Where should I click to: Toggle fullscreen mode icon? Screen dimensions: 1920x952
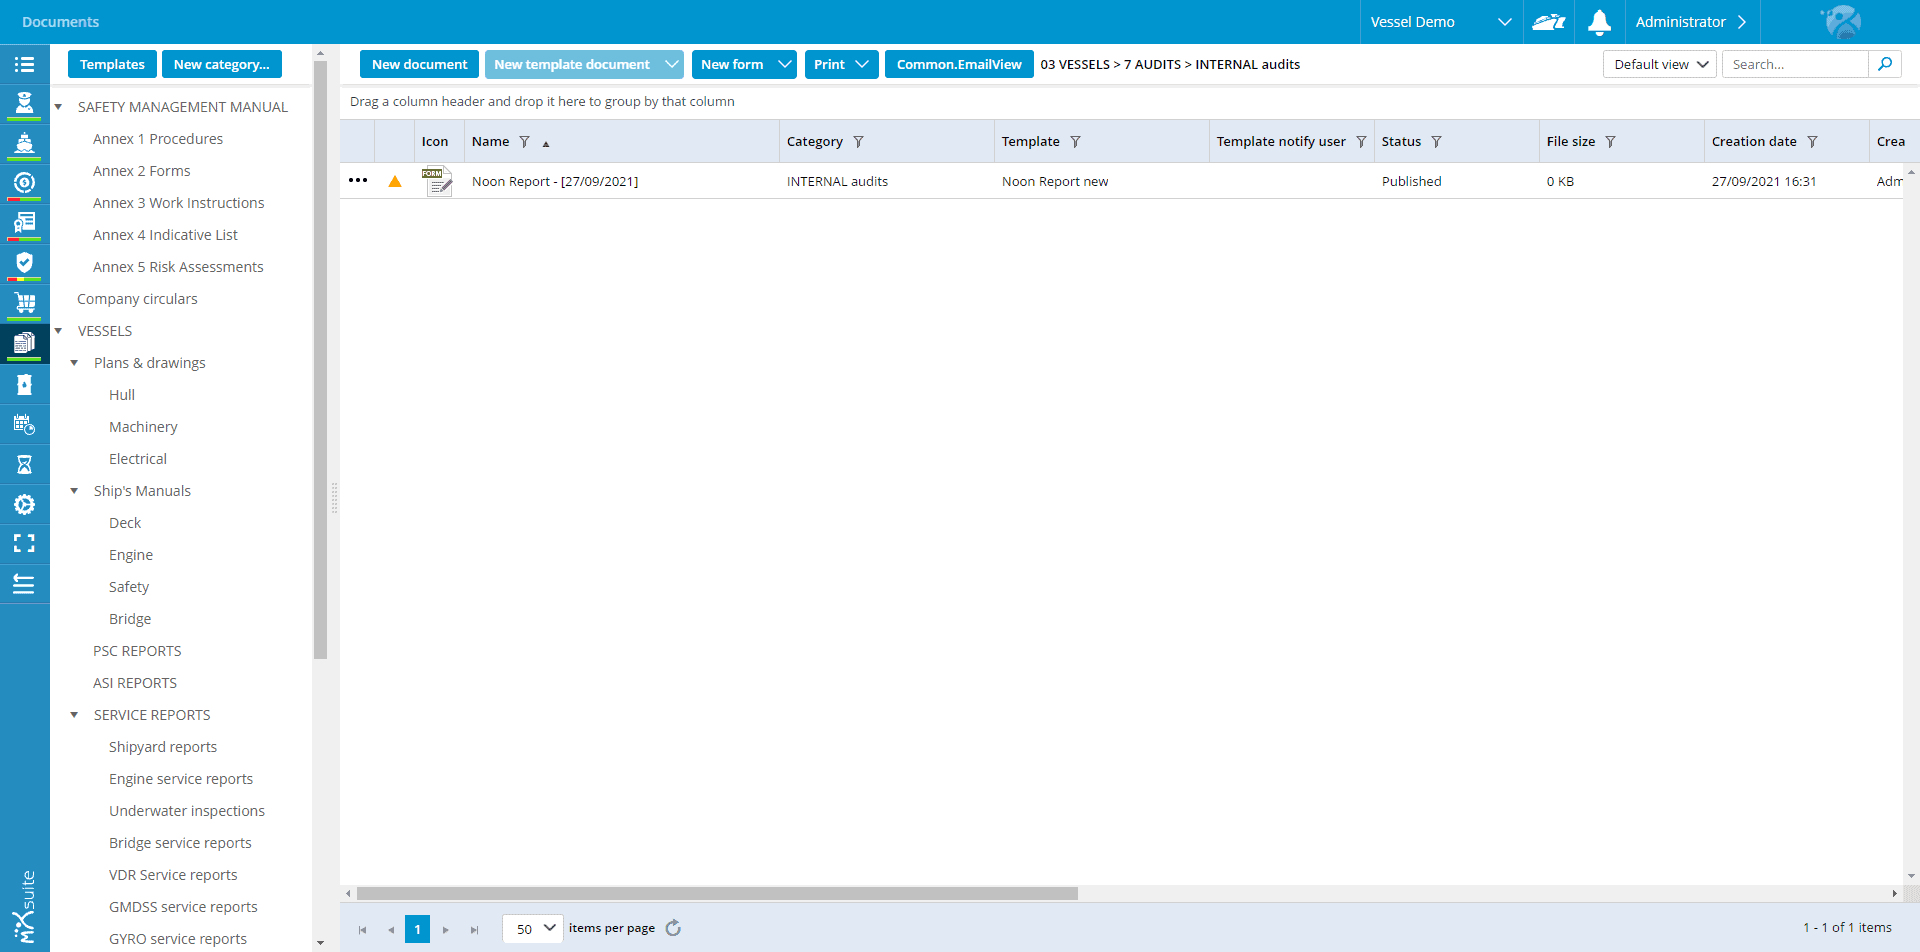[x=24, y=543]
